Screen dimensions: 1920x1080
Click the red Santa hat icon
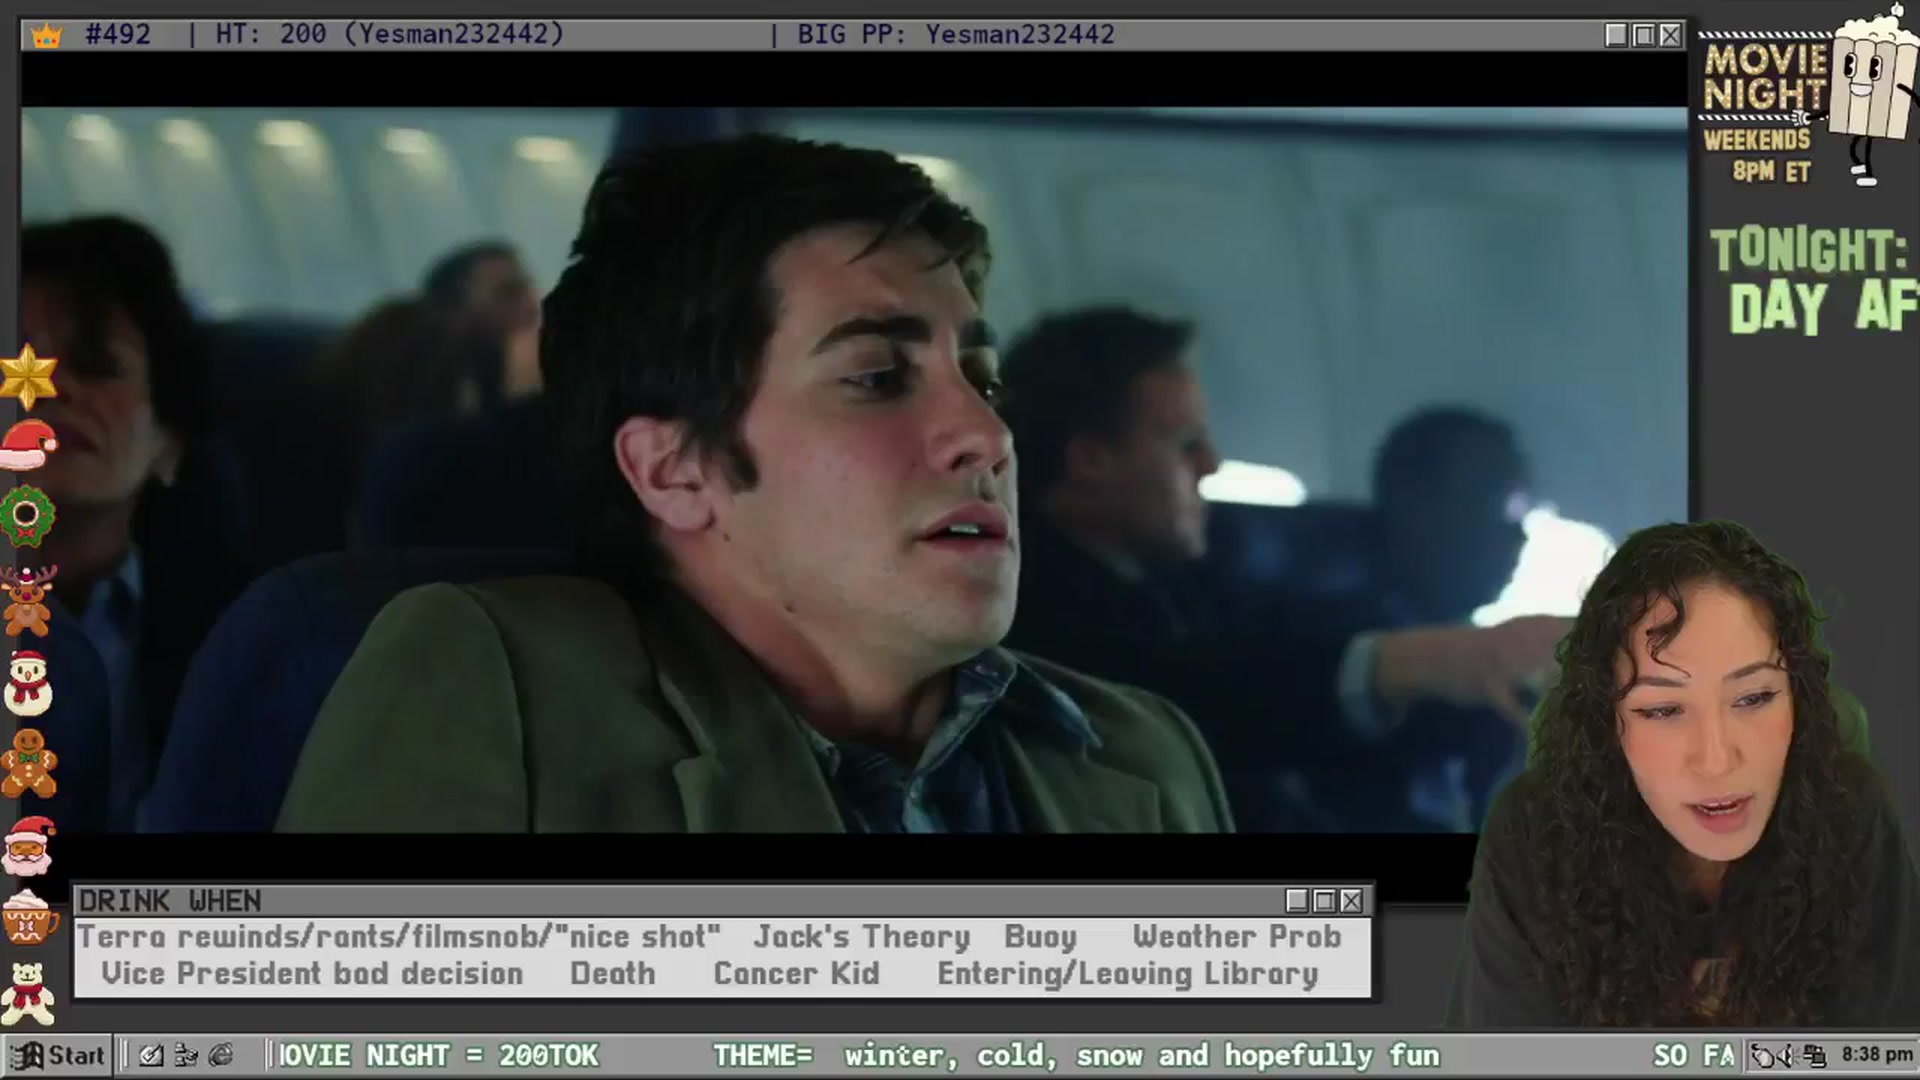tap(28, 445)
